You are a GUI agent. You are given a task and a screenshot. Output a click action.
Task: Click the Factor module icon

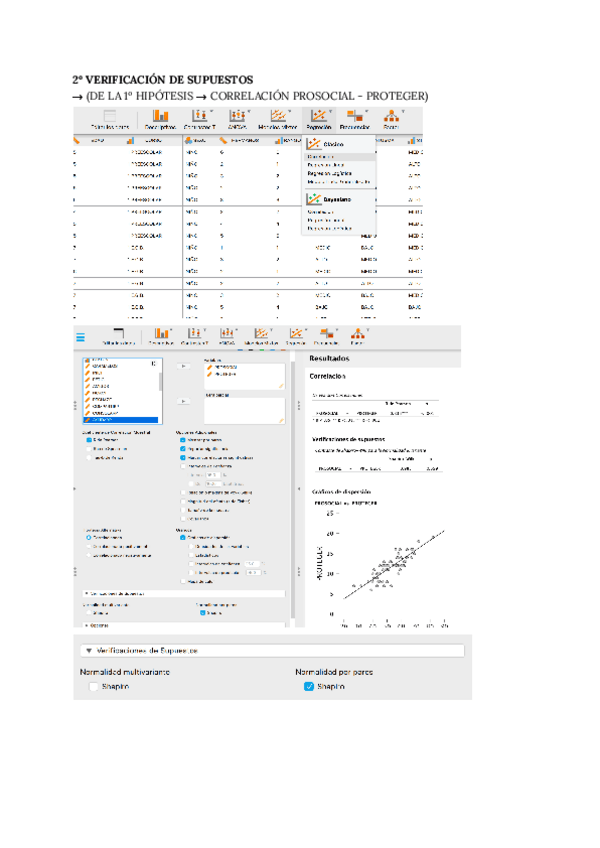tap(392, 120)
